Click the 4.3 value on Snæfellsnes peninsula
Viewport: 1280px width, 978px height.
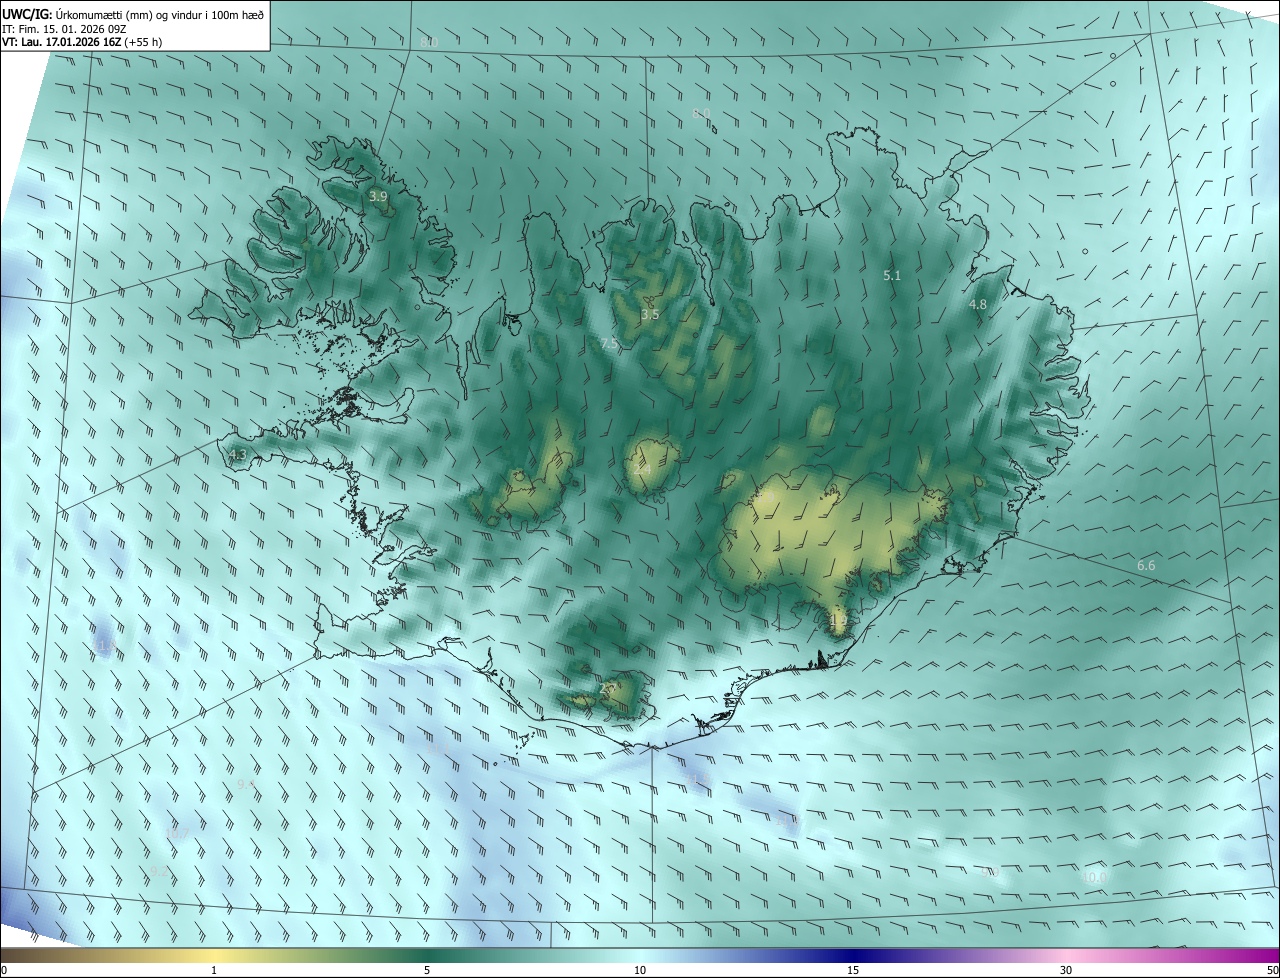coord(238,455)
